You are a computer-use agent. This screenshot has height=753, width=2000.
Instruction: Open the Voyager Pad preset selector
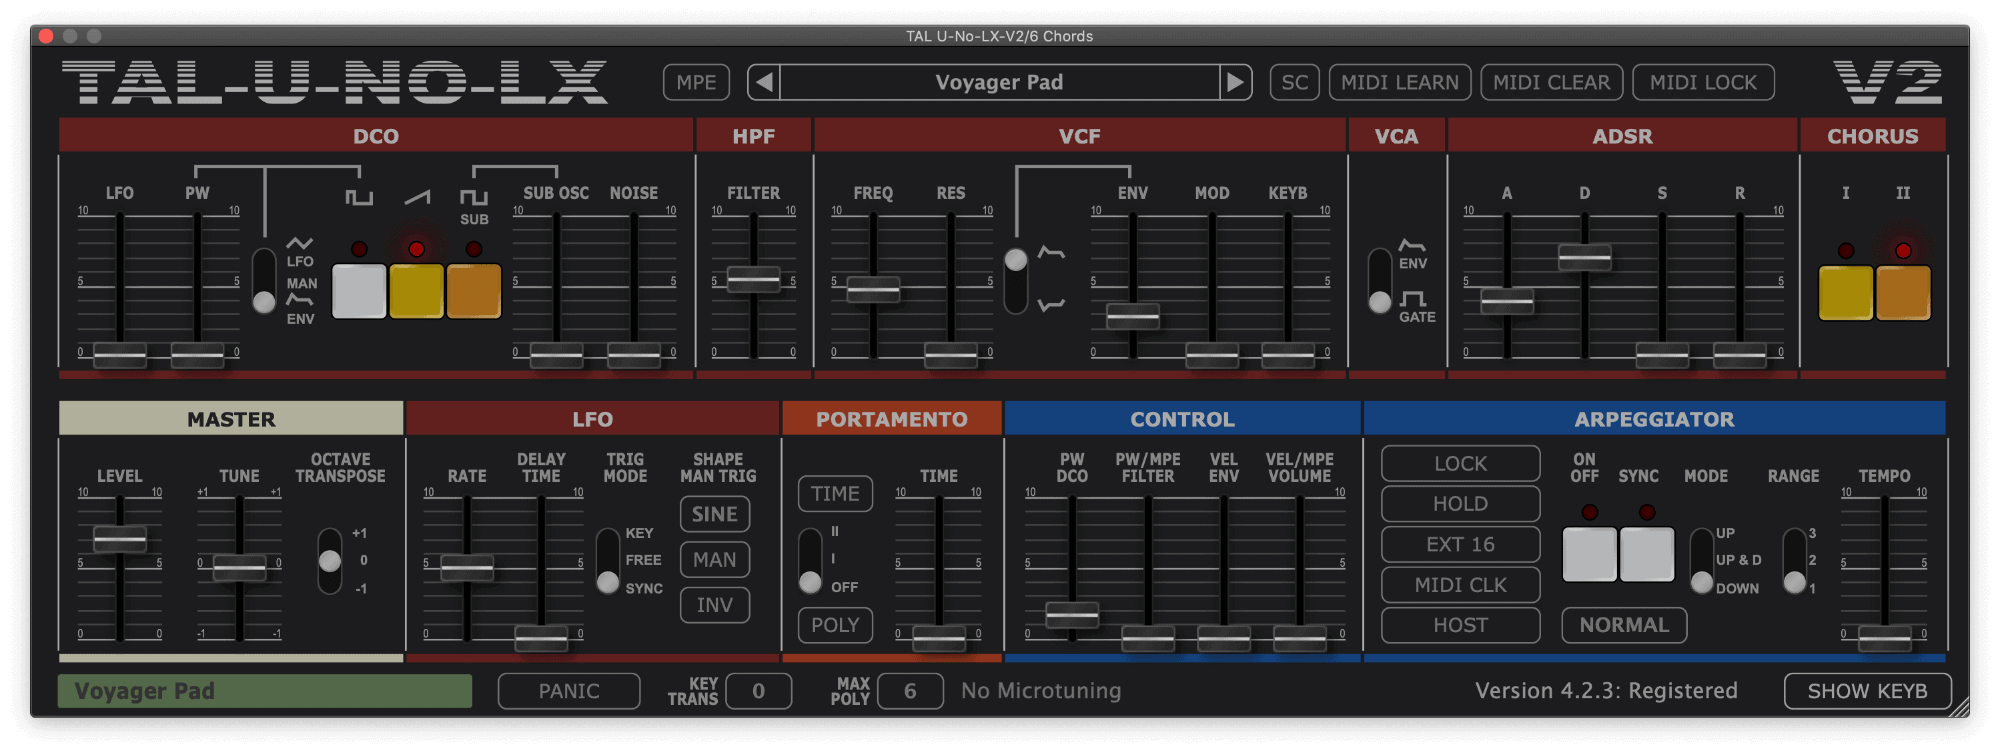tap(999, 82)
